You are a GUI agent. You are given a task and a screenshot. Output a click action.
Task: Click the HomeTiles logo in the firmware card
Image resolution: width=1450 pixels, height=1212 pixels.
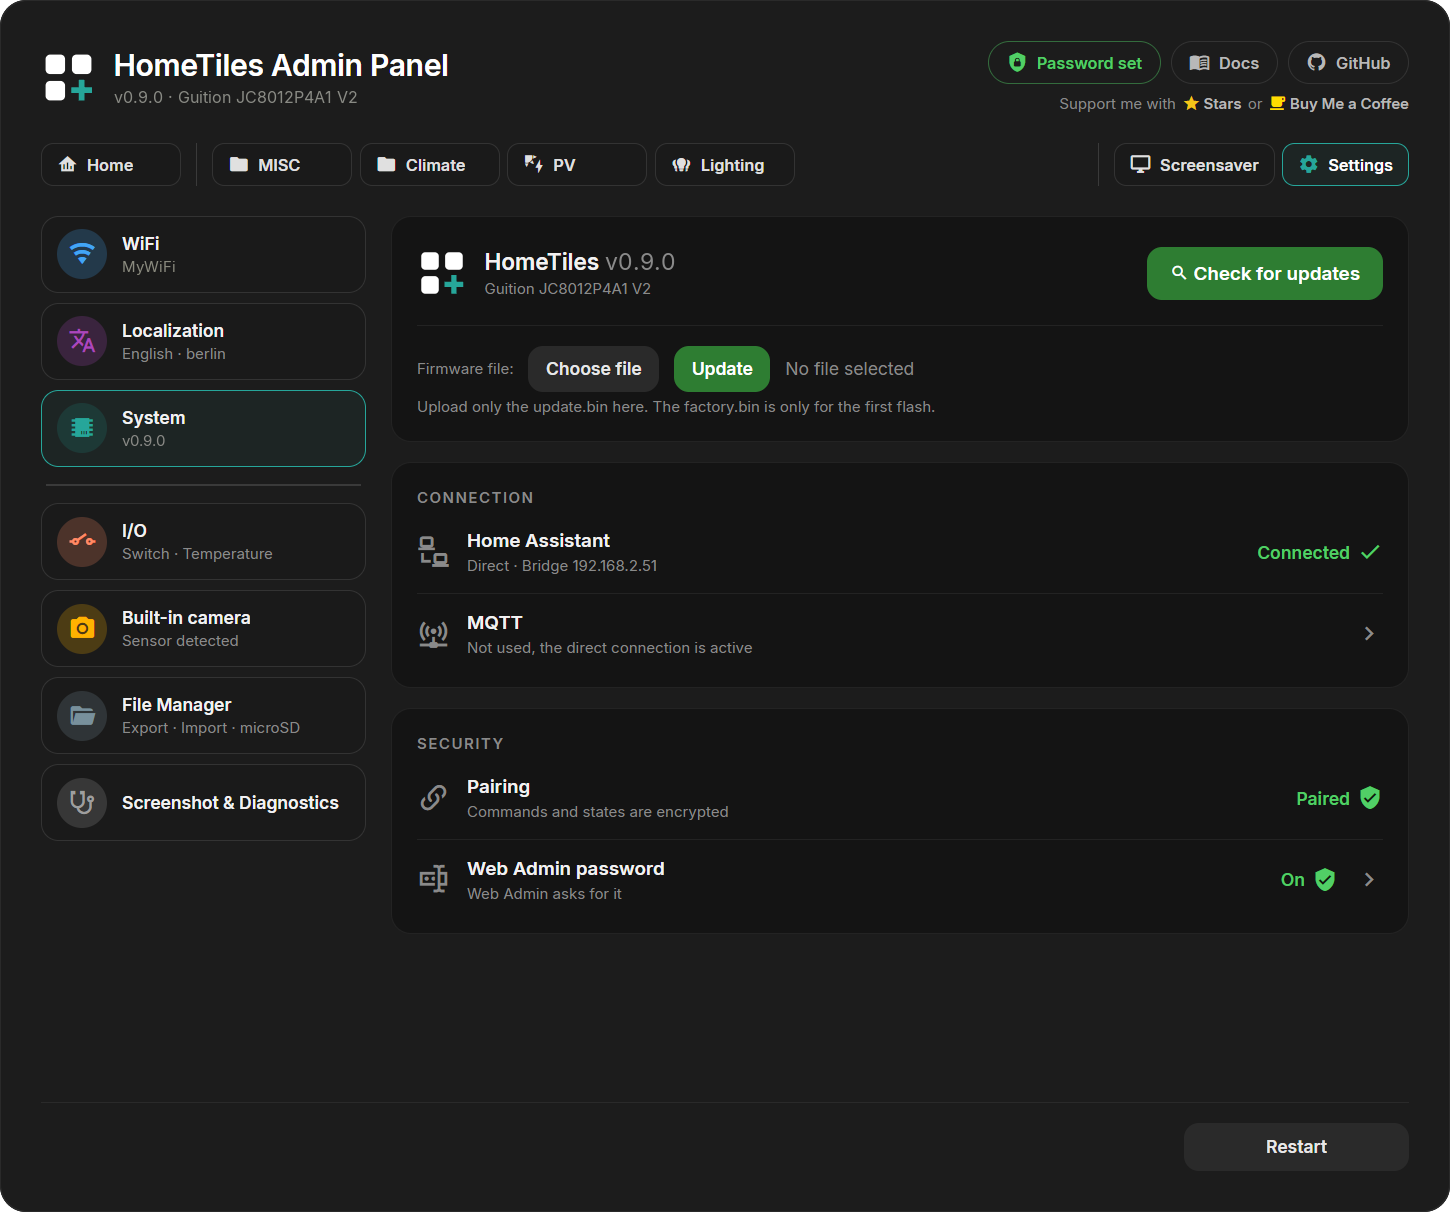point(442,273)
